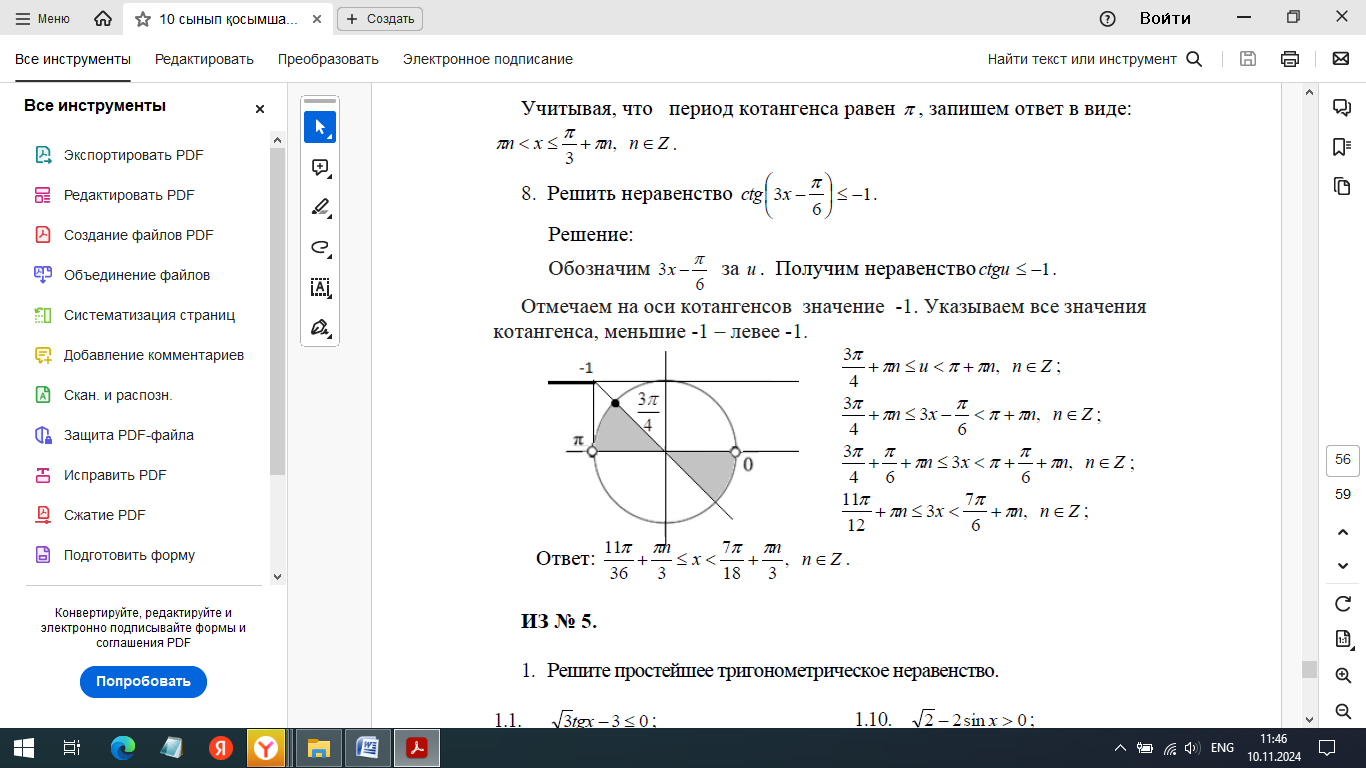Screen dimensions: 1366x768
Task: Choose the Select arrow tool
Action: point(320,127)
